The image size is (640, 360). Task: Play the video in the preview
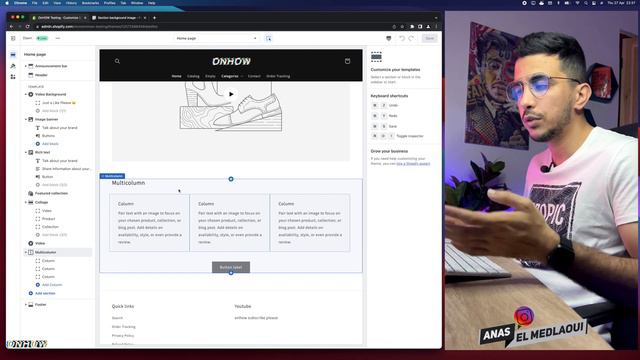(x=231, y=94)
